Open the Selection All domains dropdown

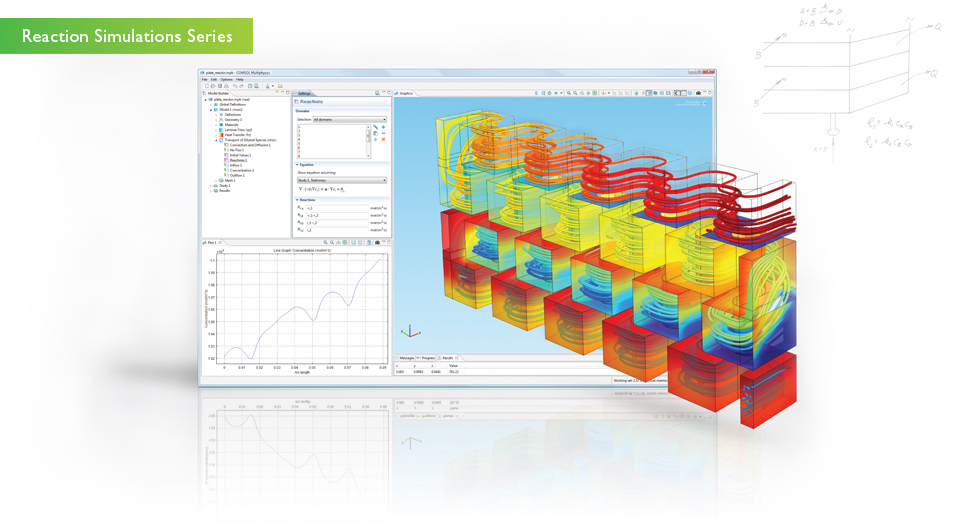coord(350,119)
